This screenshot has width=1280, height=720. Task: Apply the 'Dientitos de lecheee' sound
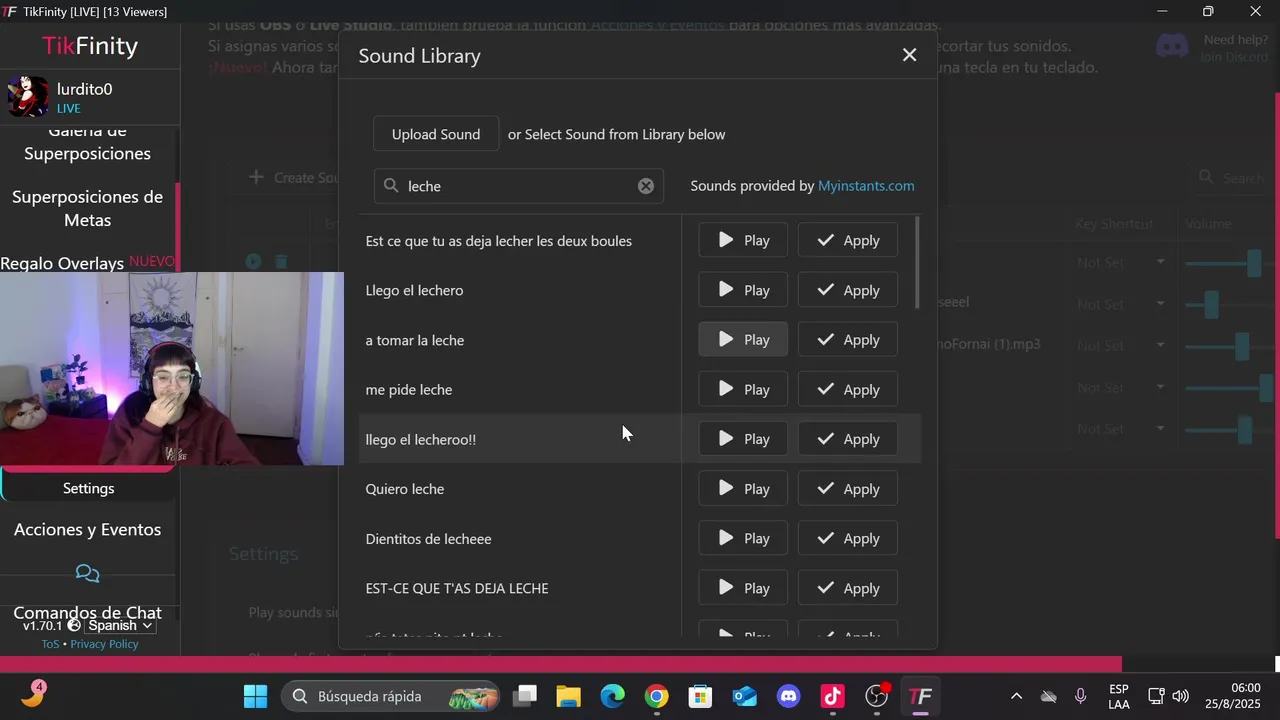coord(848,538)
